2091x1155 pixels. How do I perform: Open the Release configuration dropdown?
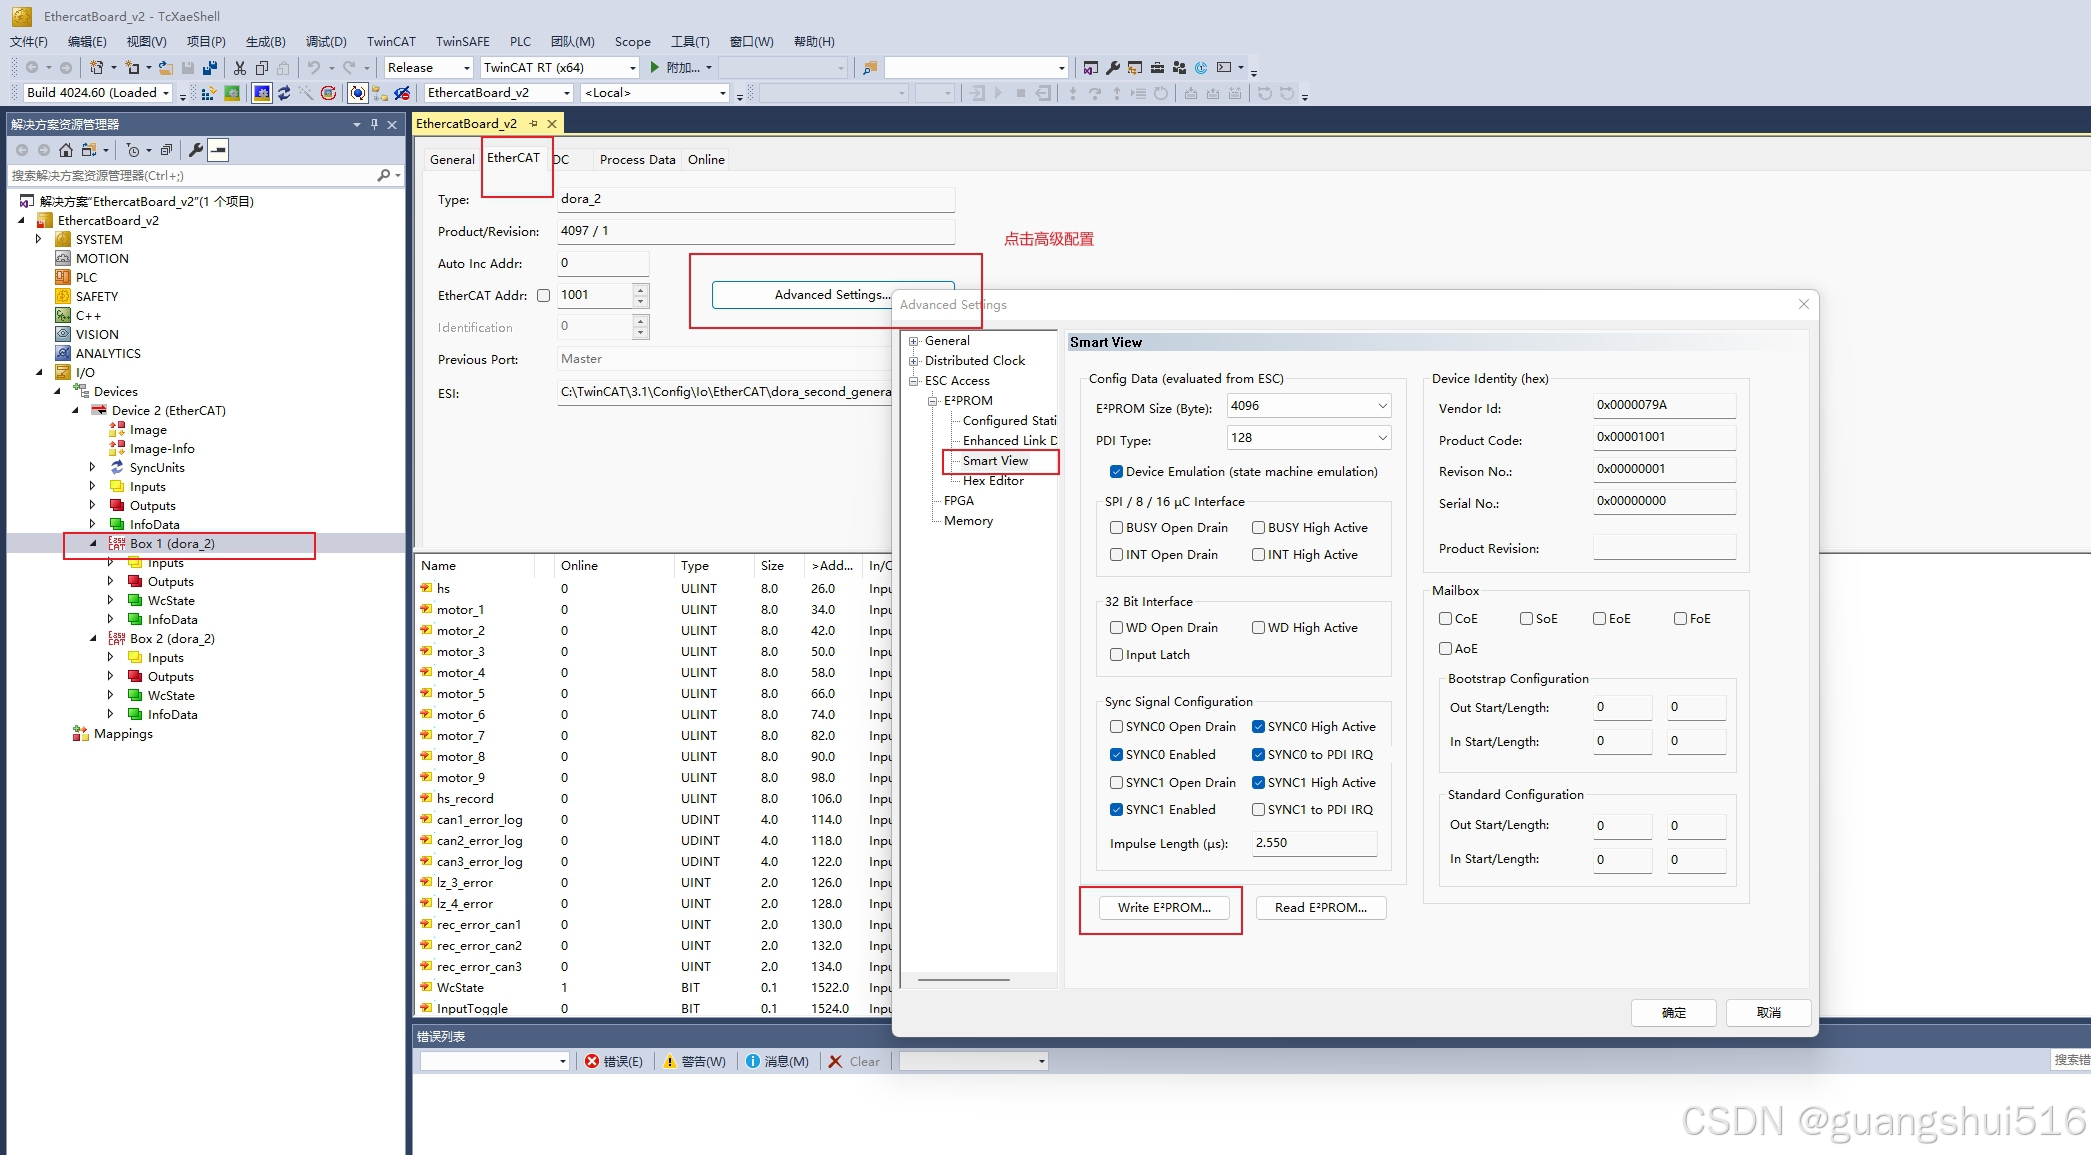(466, 68)
